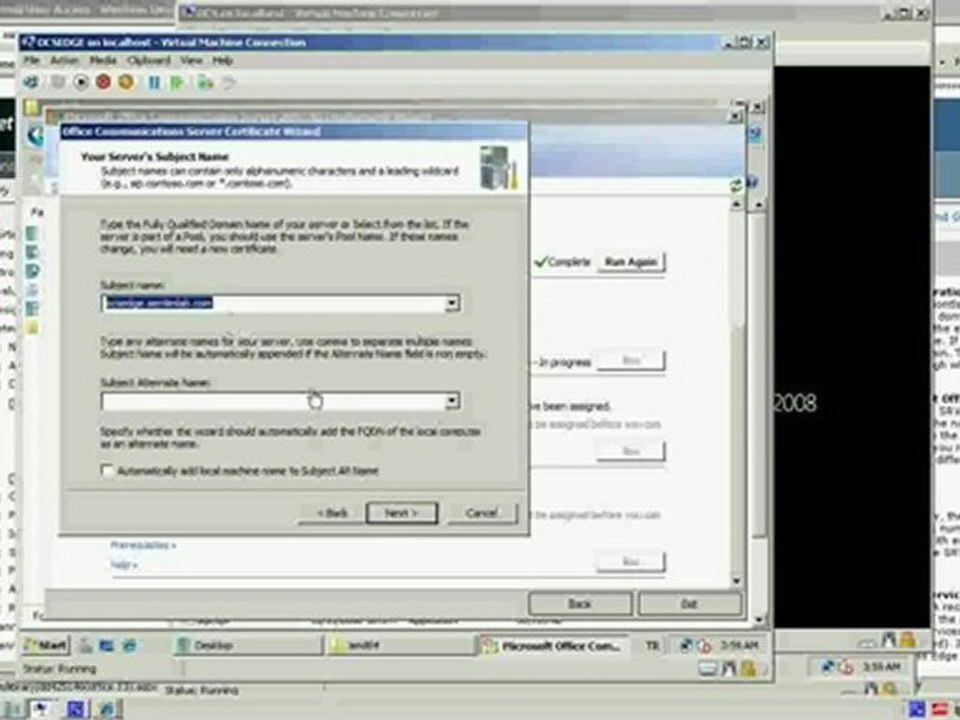Click the Revert toolbar icon
Image resolution: width=960 pixels, height=720 pixels.
[x=228, y=82]
